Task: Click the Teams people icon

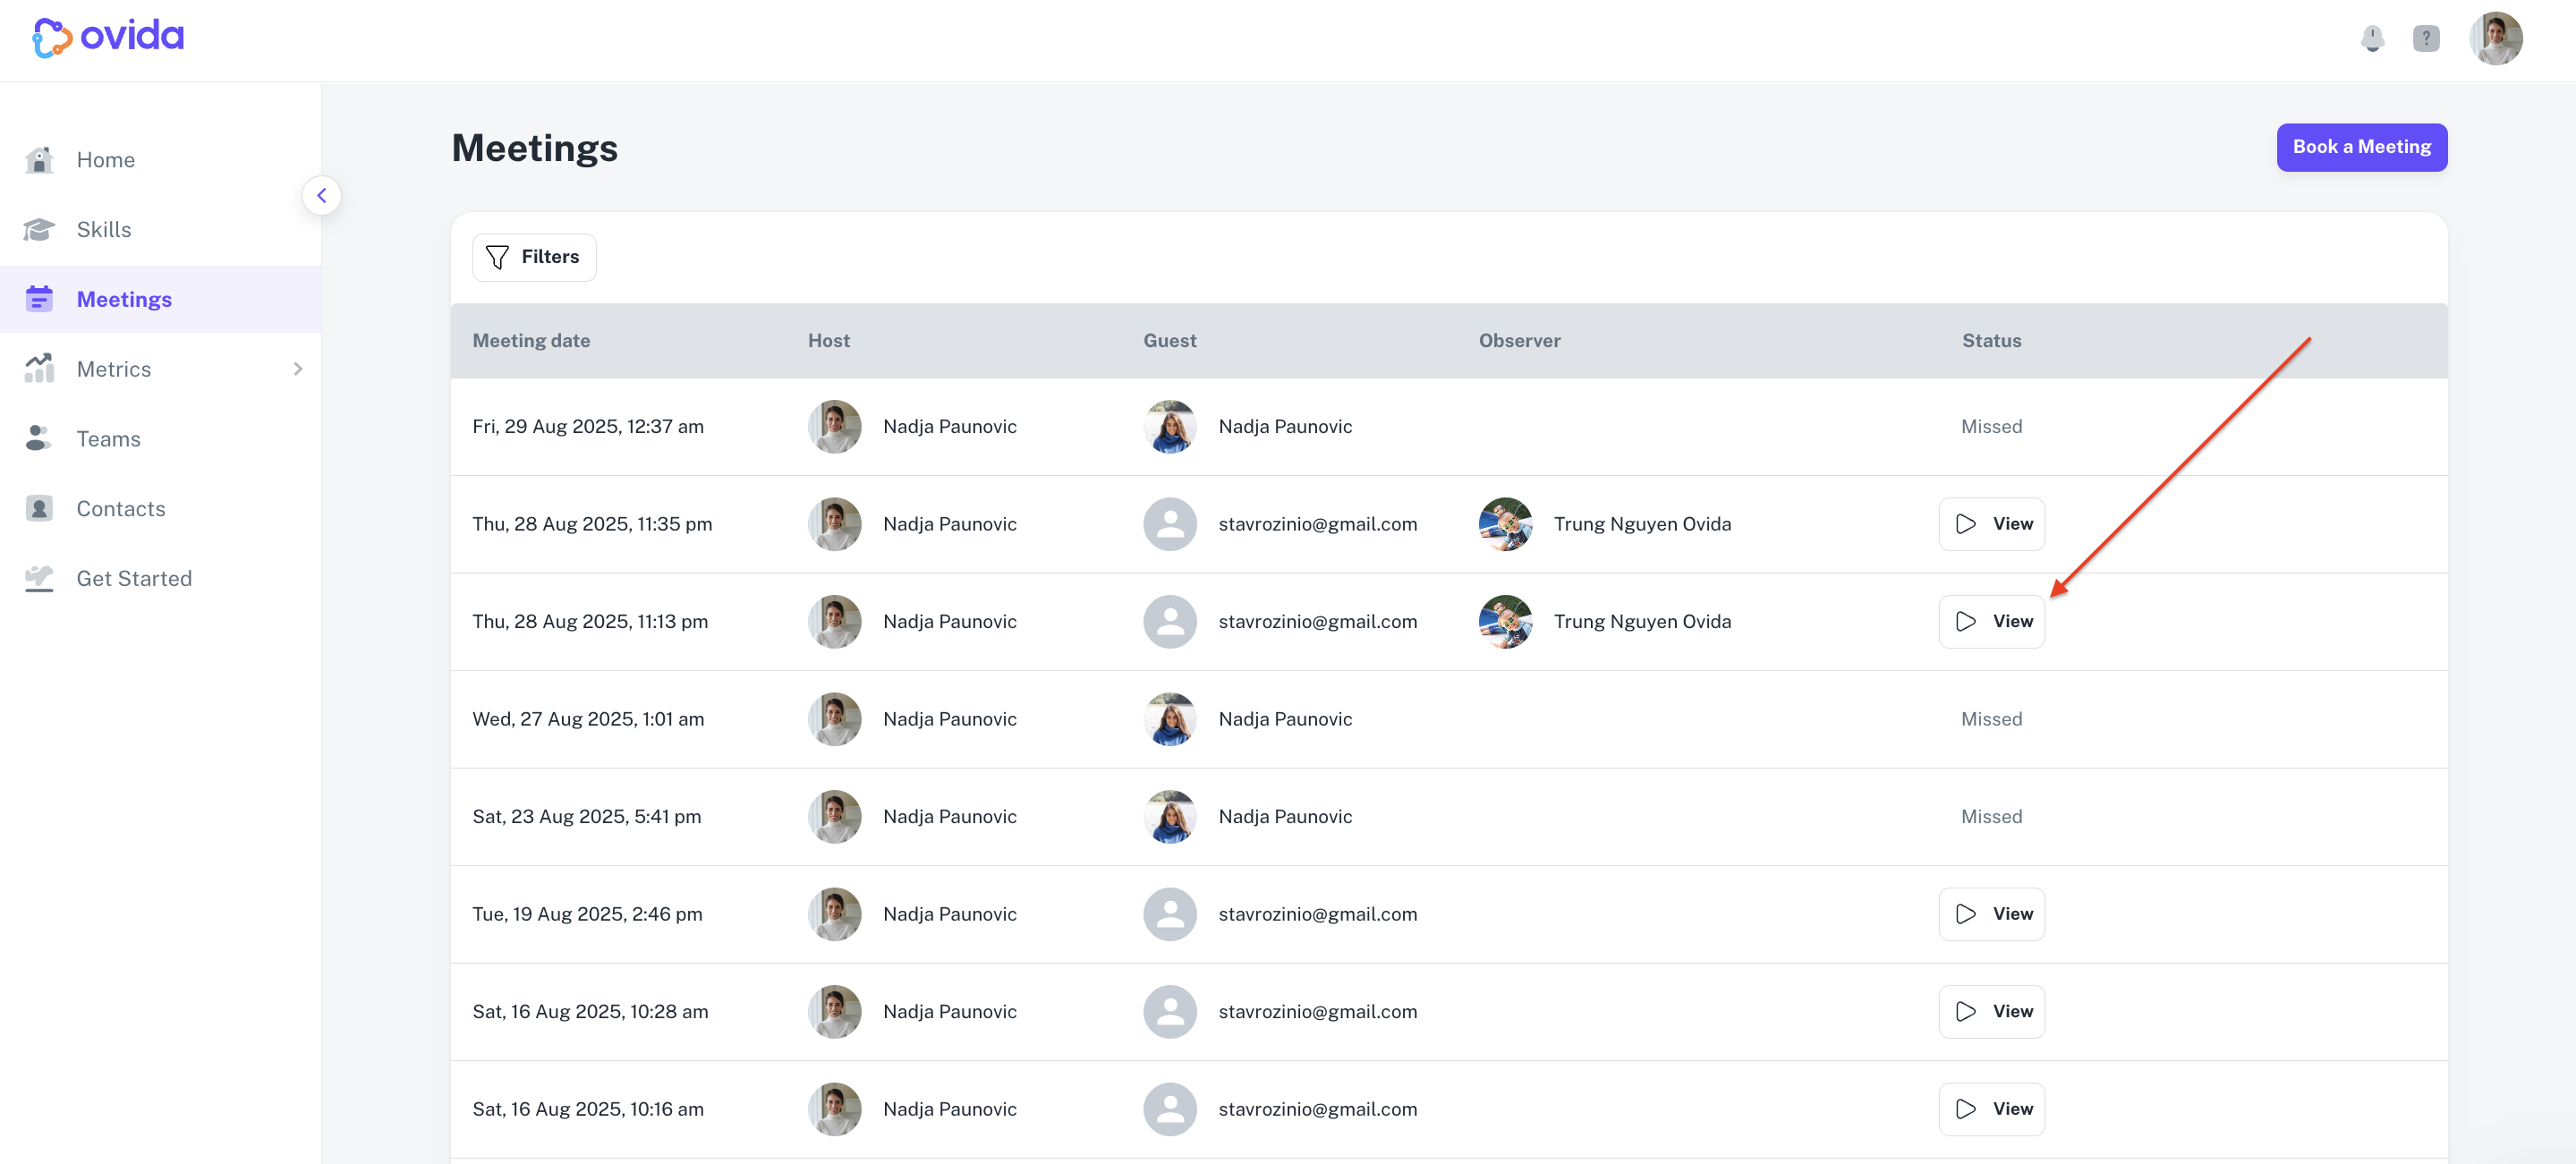Action: pos(39,438)
